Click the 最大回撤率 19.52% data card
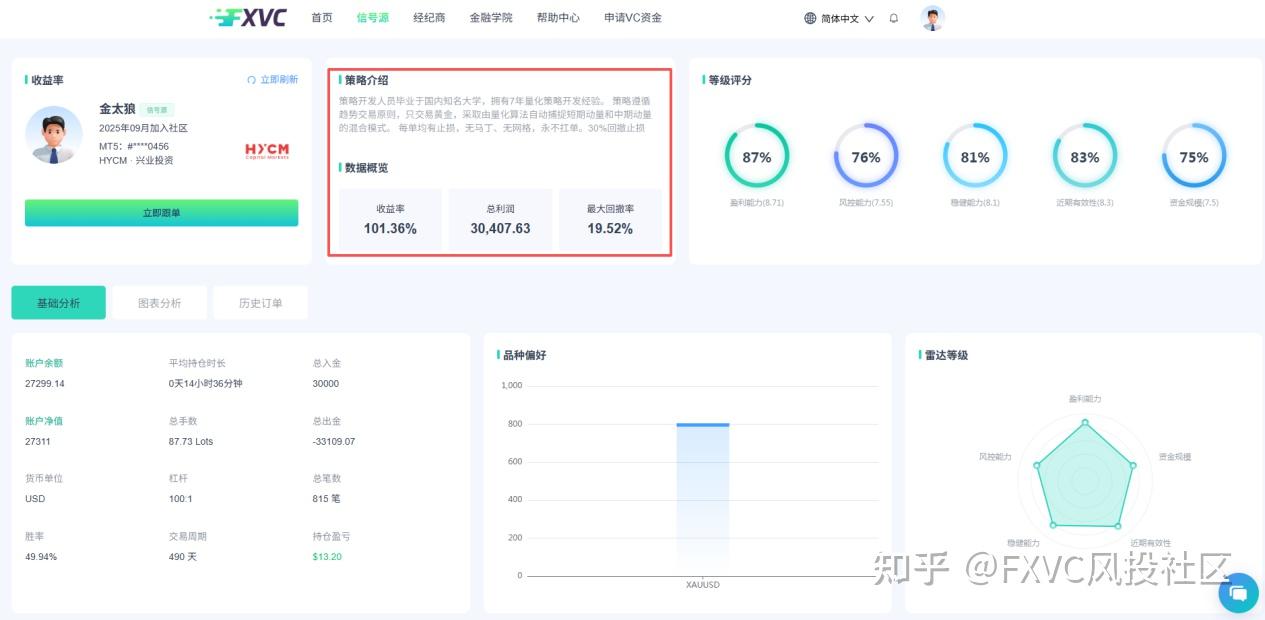1265x620 pixels. 610,219
